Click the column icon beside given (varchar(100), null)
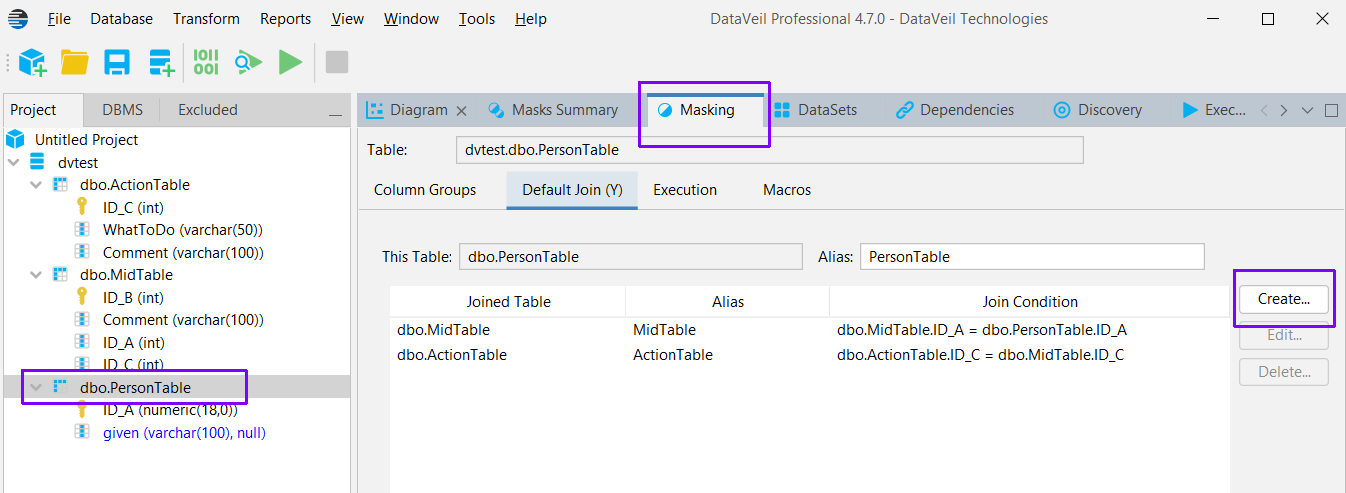 click(x=82, y=432)
